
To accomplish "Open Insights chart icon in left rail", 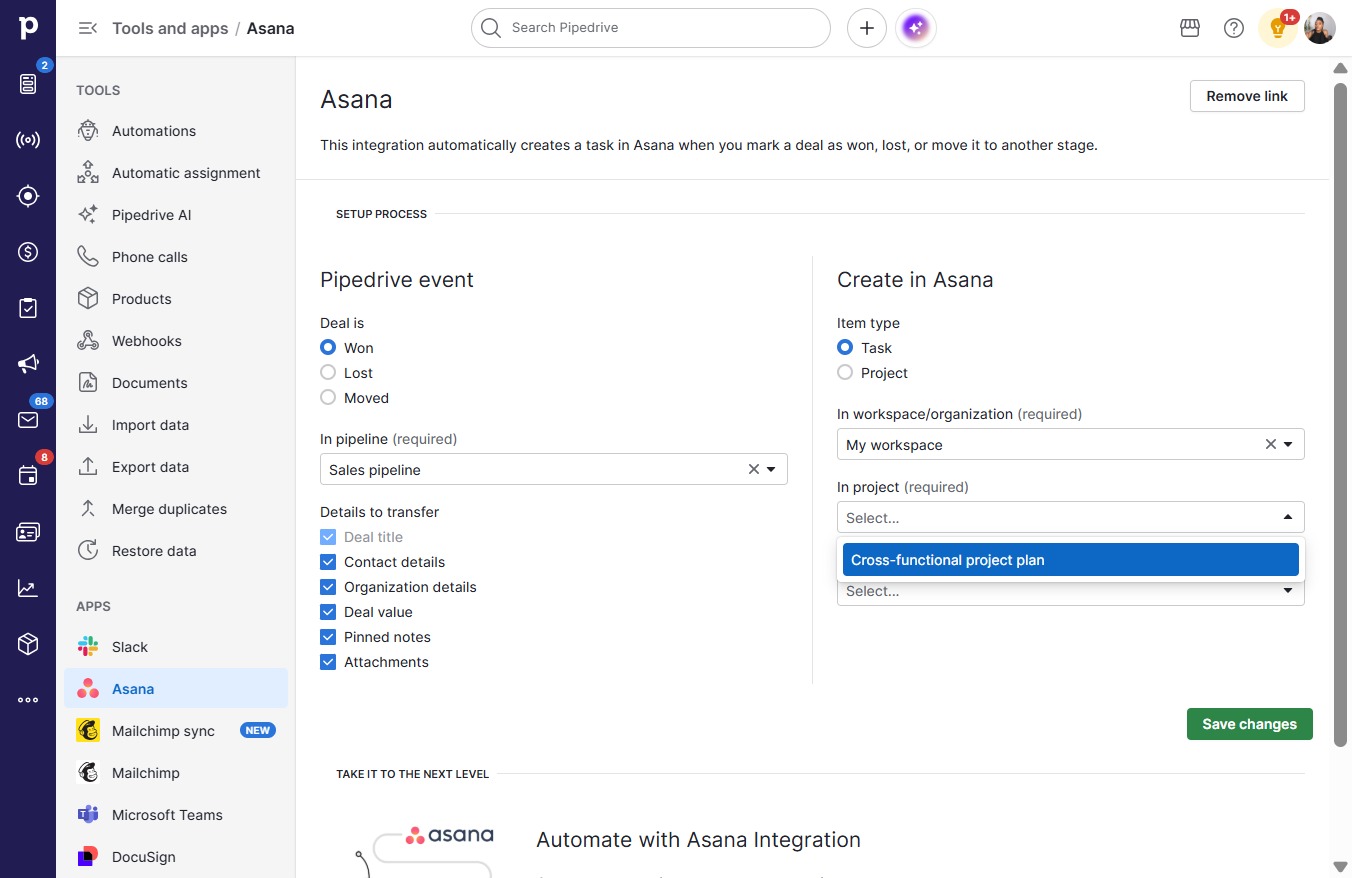I will [28, 588].
